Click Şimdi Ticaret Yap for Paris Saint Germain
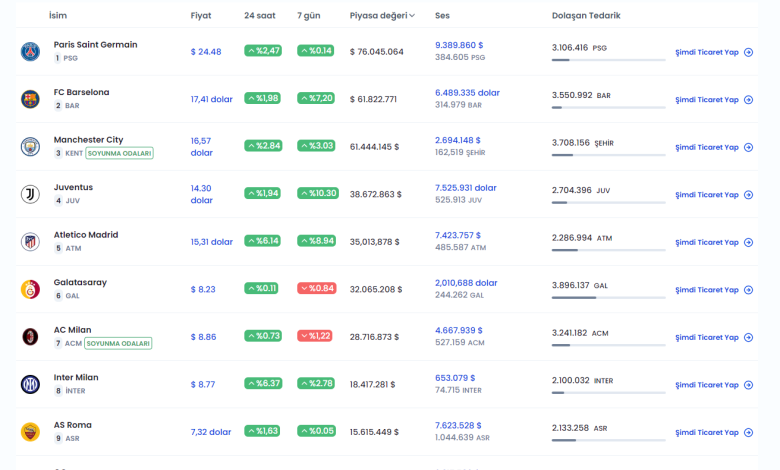Screen dimensions: 780x470 coord(714,52)
